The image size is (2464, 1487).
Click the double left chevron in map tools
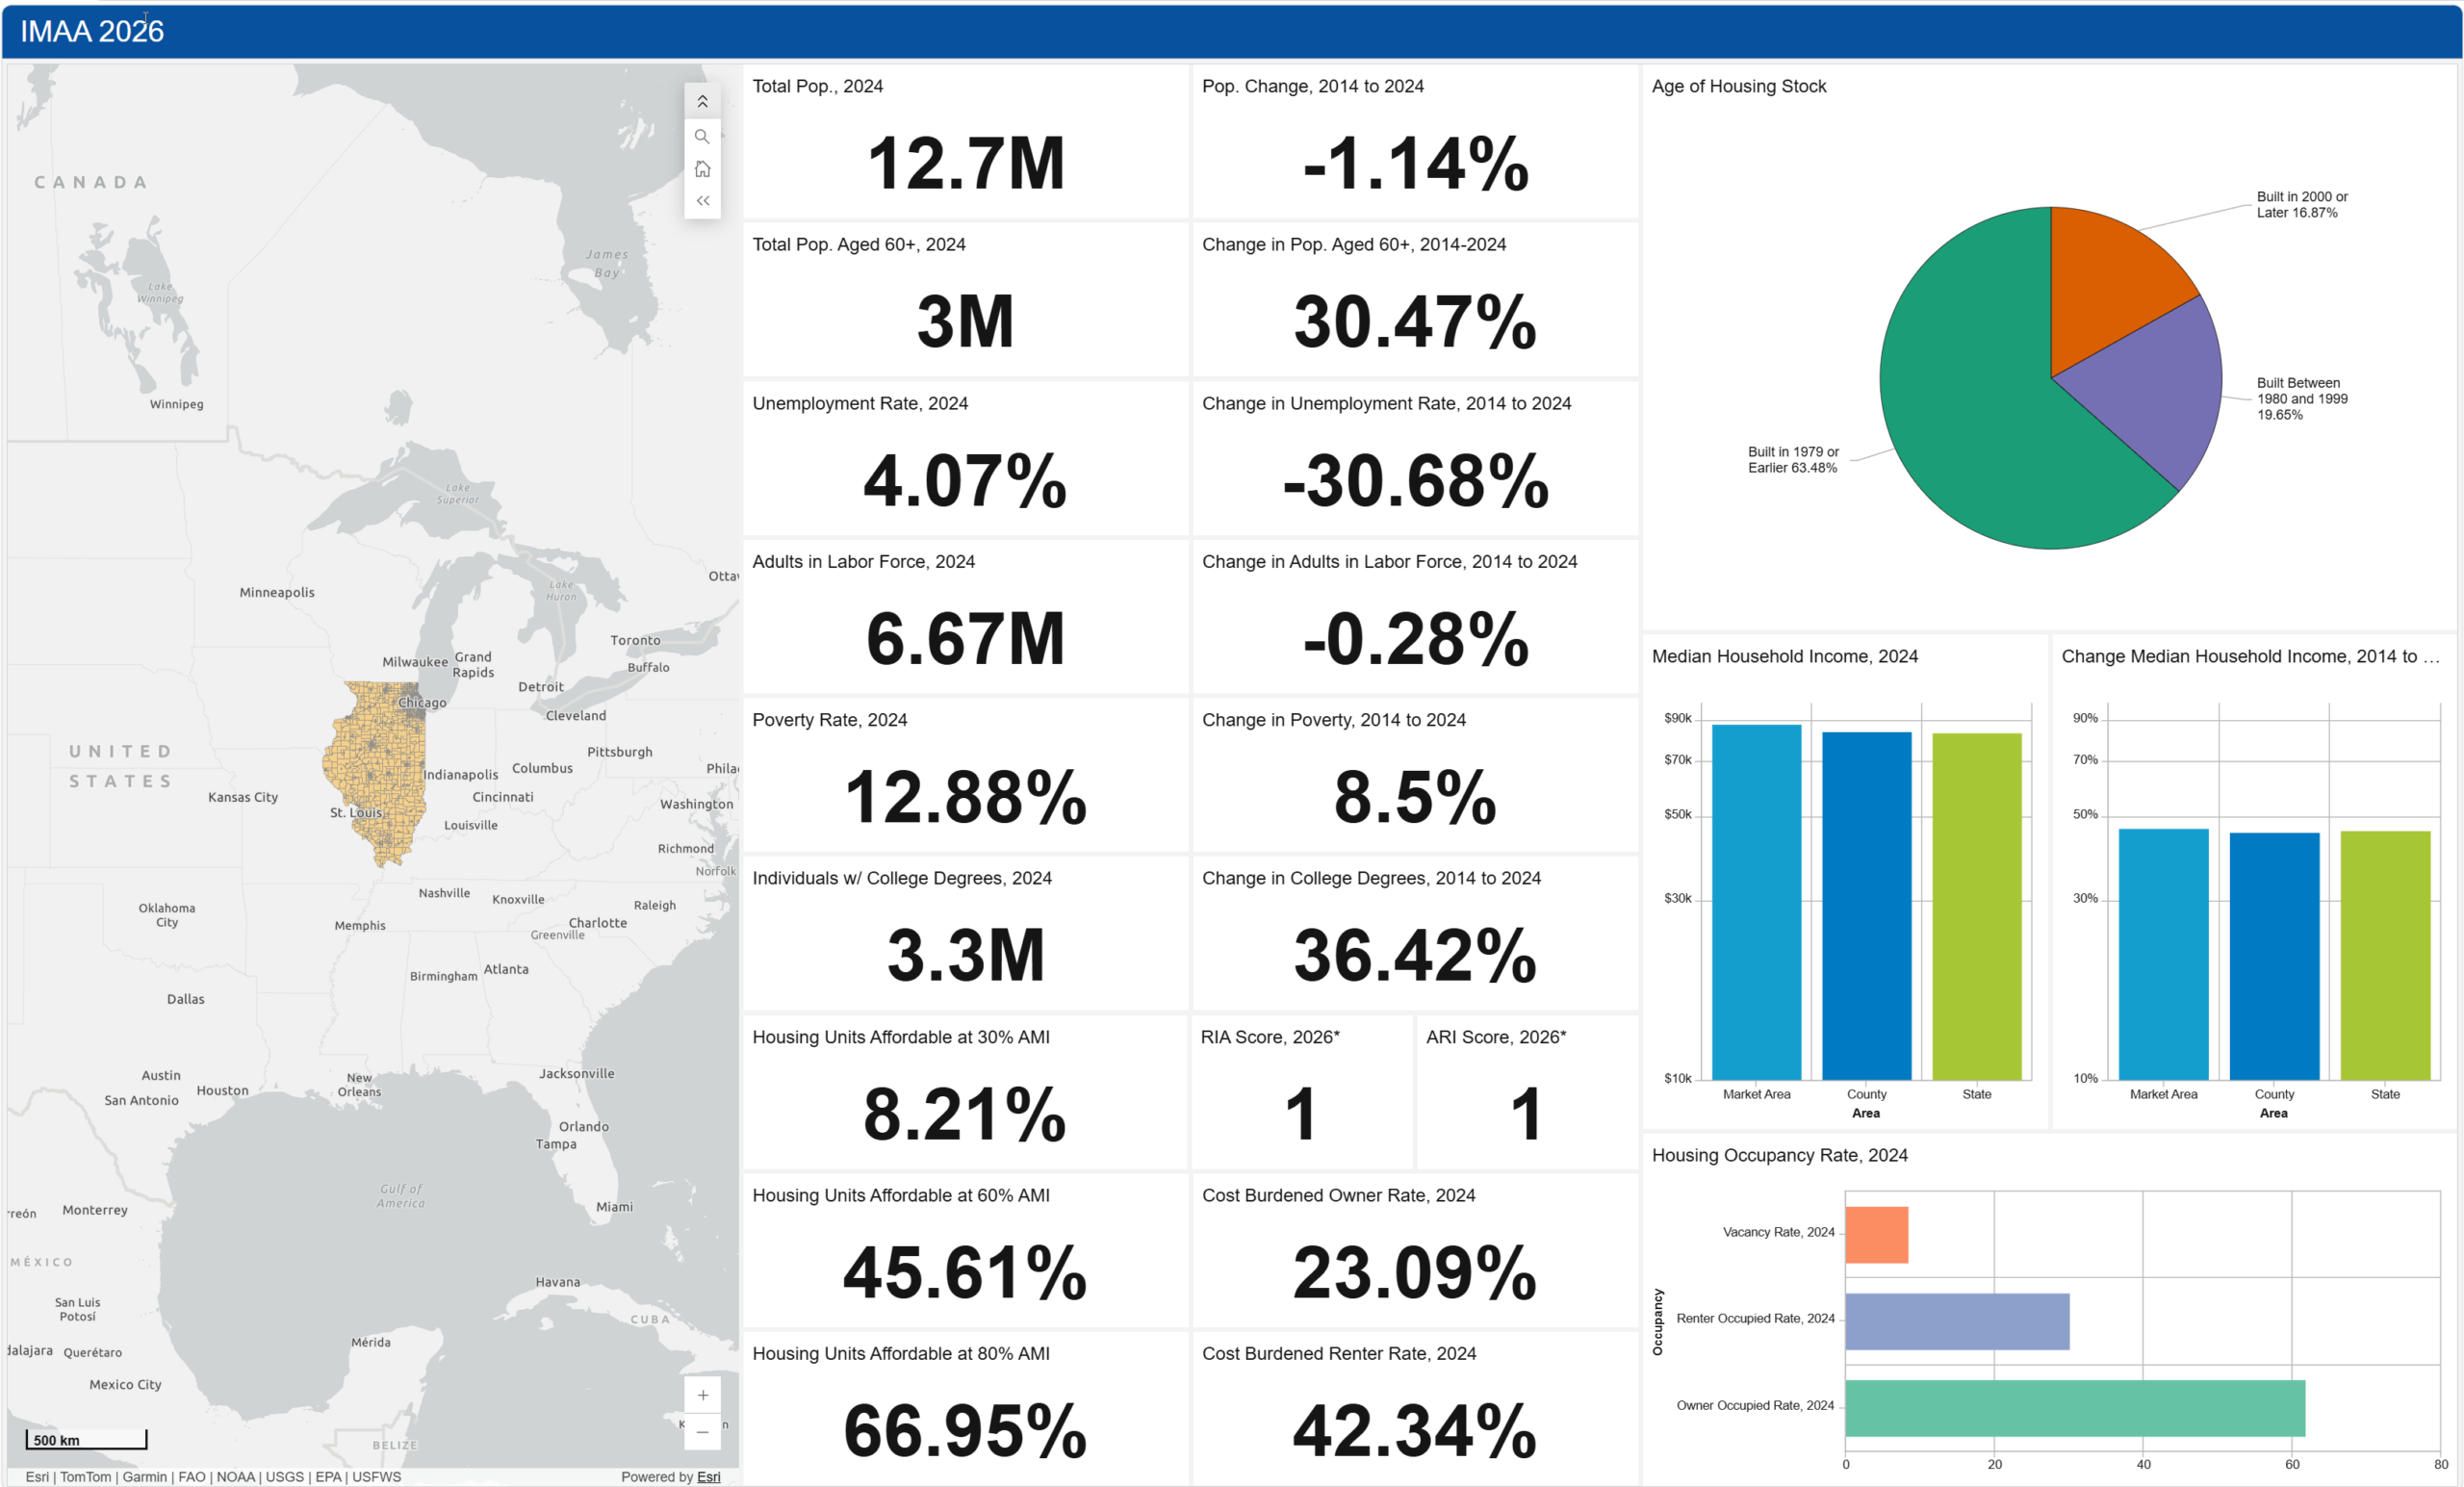pos(702,201)
